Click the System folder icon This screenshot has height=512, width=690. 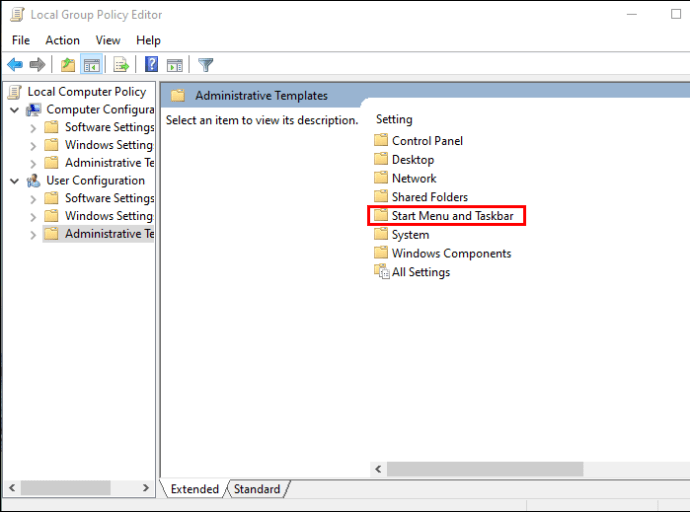point(381,234)
